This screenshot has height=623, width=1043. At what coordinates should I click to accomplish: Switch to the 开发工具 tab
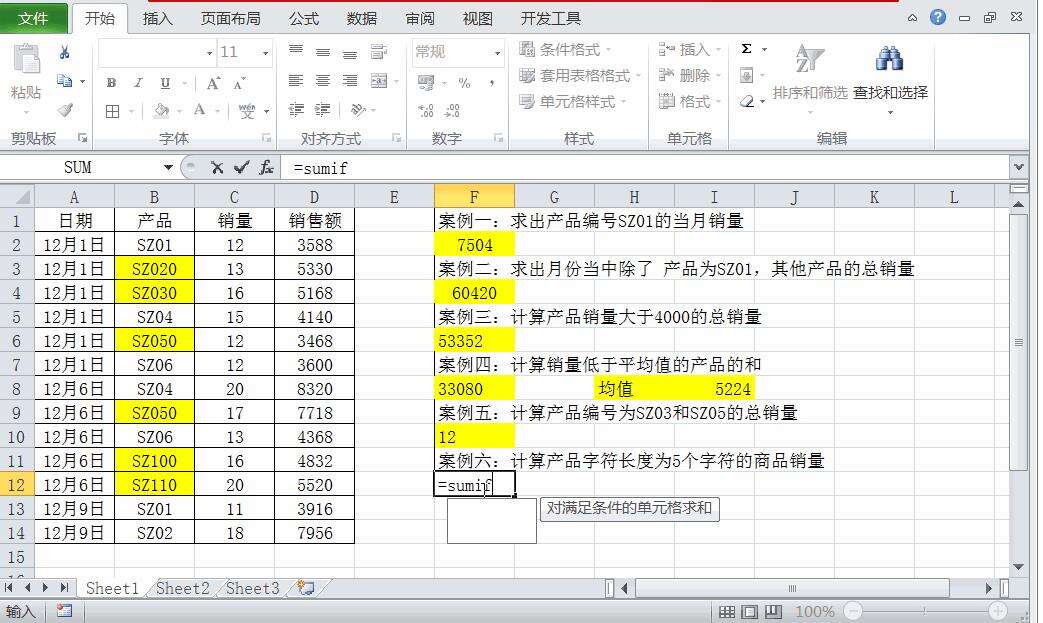[551, 19]
